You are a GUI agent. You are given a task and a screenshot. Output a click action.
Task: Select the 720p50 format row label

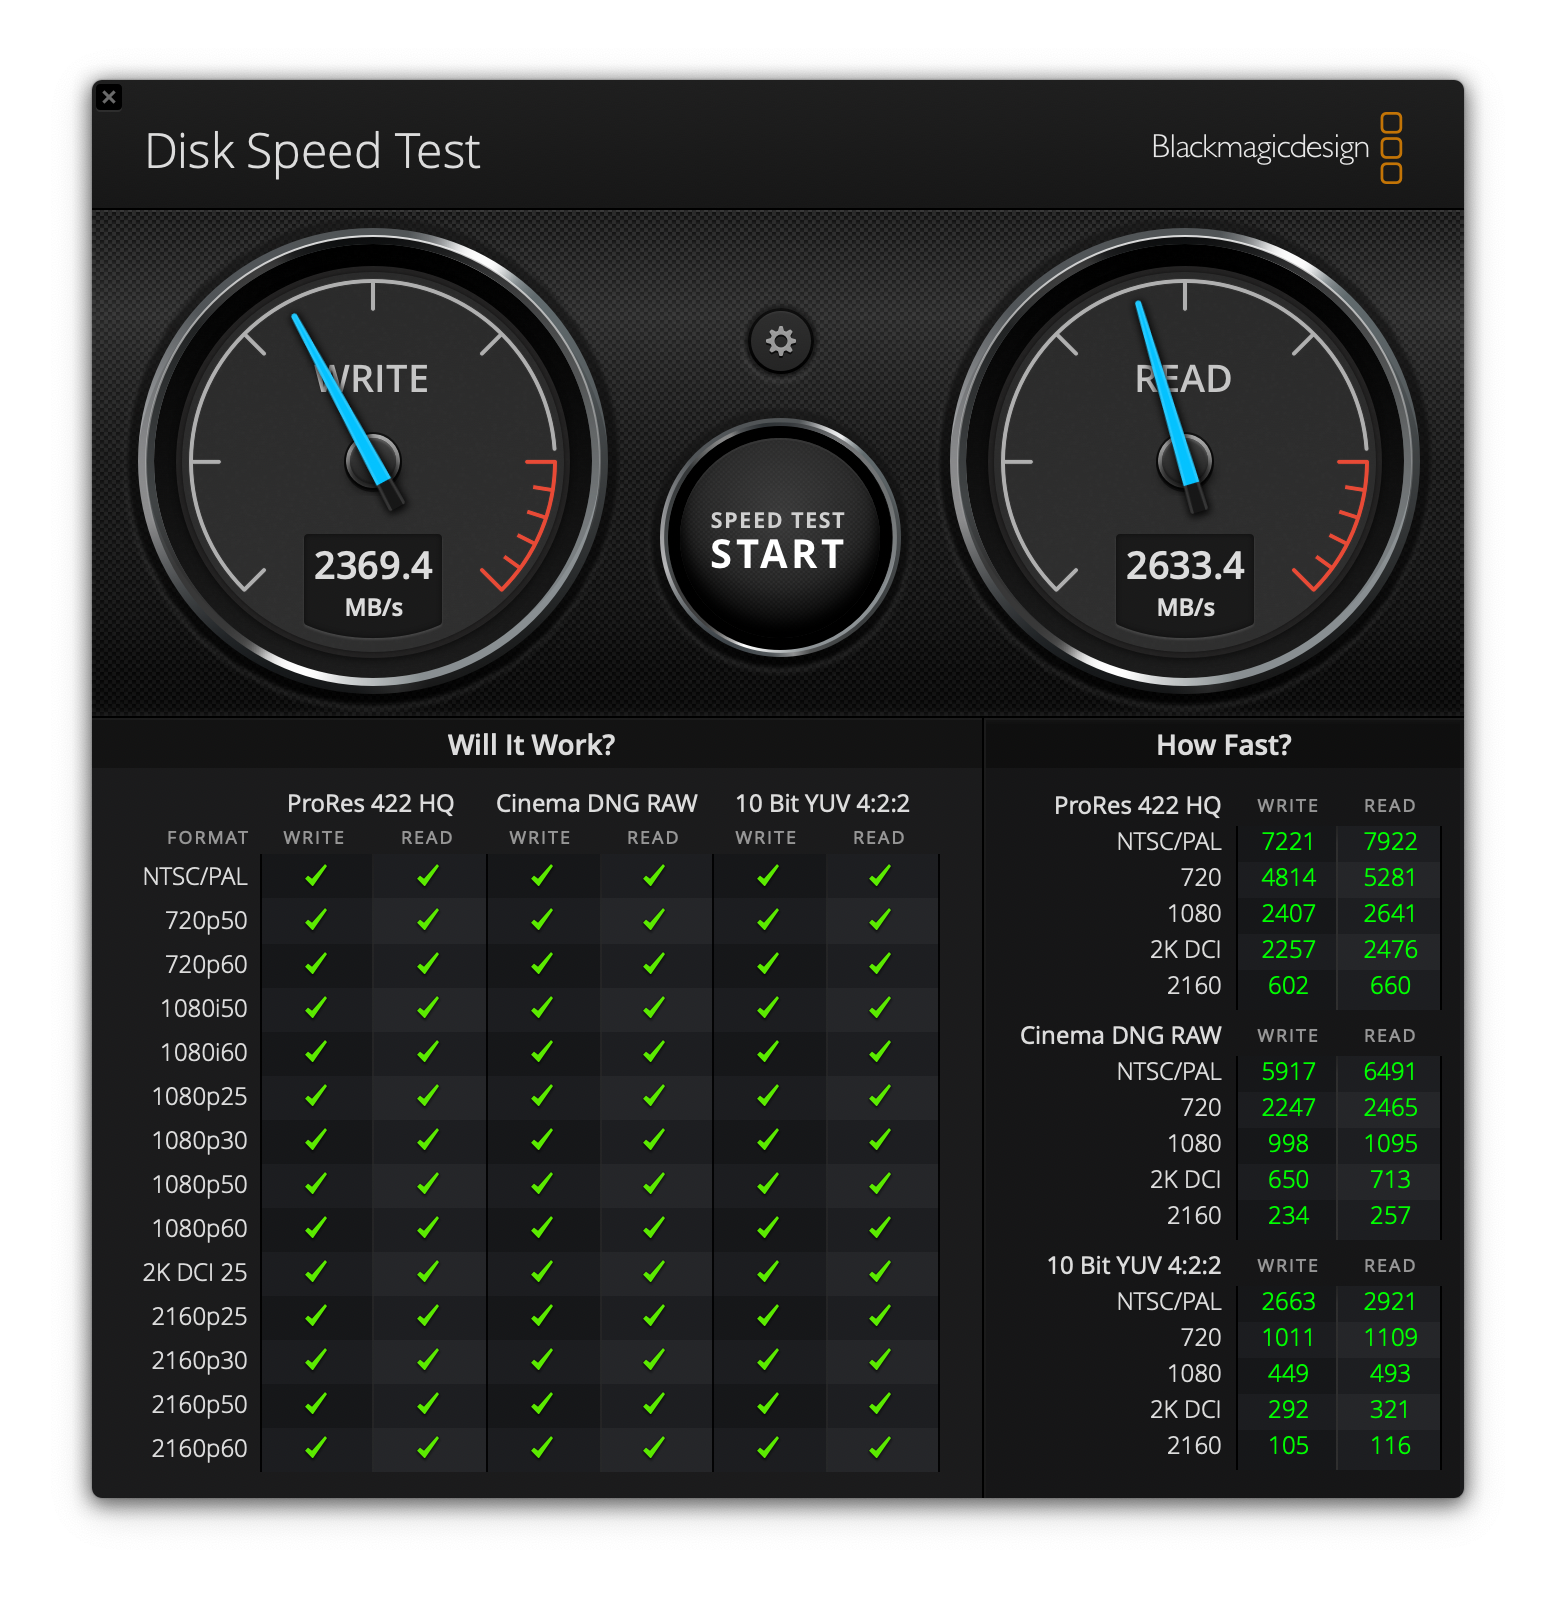206,921
